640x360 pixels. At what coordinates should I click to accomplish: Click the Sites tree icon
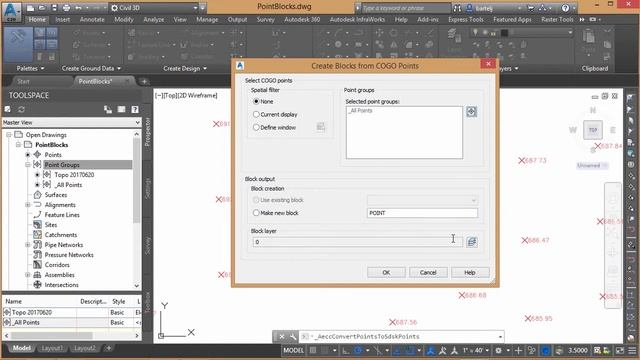click(38, 224)
